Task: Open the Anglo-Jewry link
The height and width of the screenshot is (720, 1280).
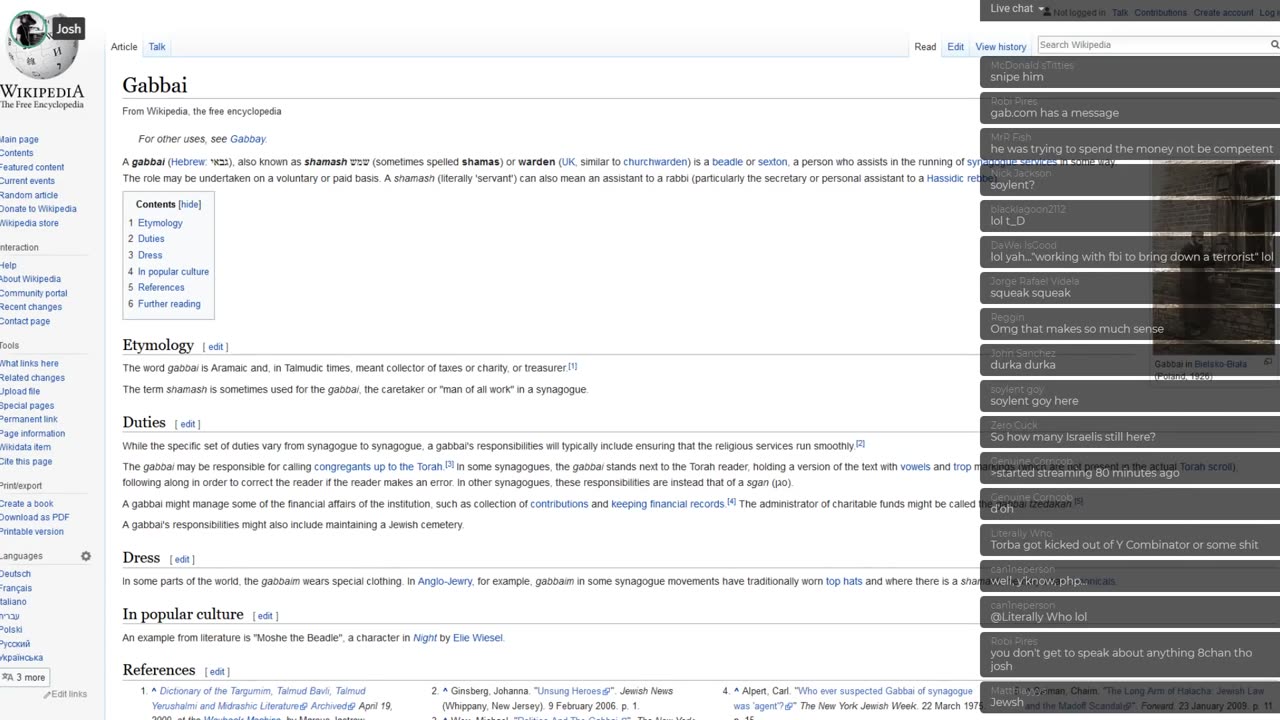Action: coord(445,582)
